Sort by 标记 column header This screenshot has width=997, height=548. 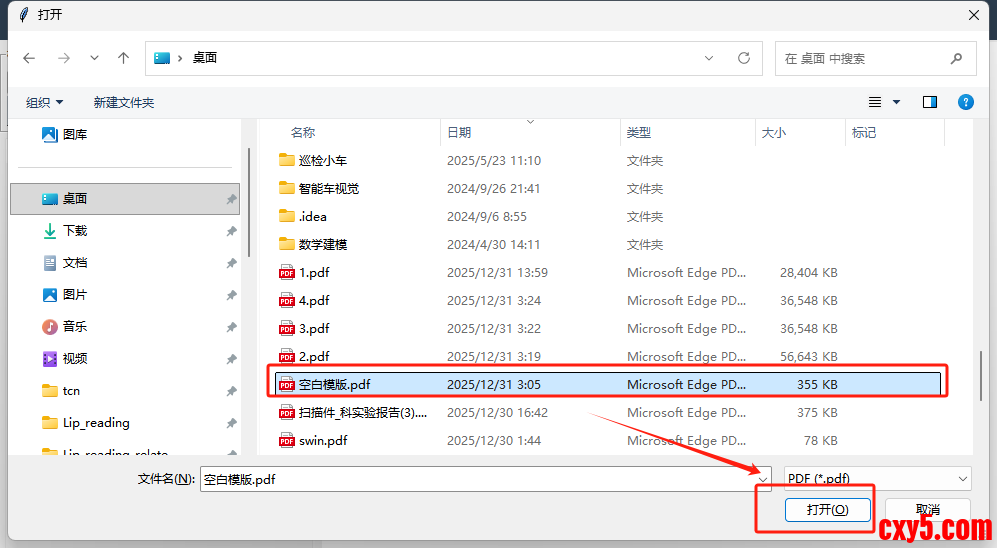(x=864, y=132)
